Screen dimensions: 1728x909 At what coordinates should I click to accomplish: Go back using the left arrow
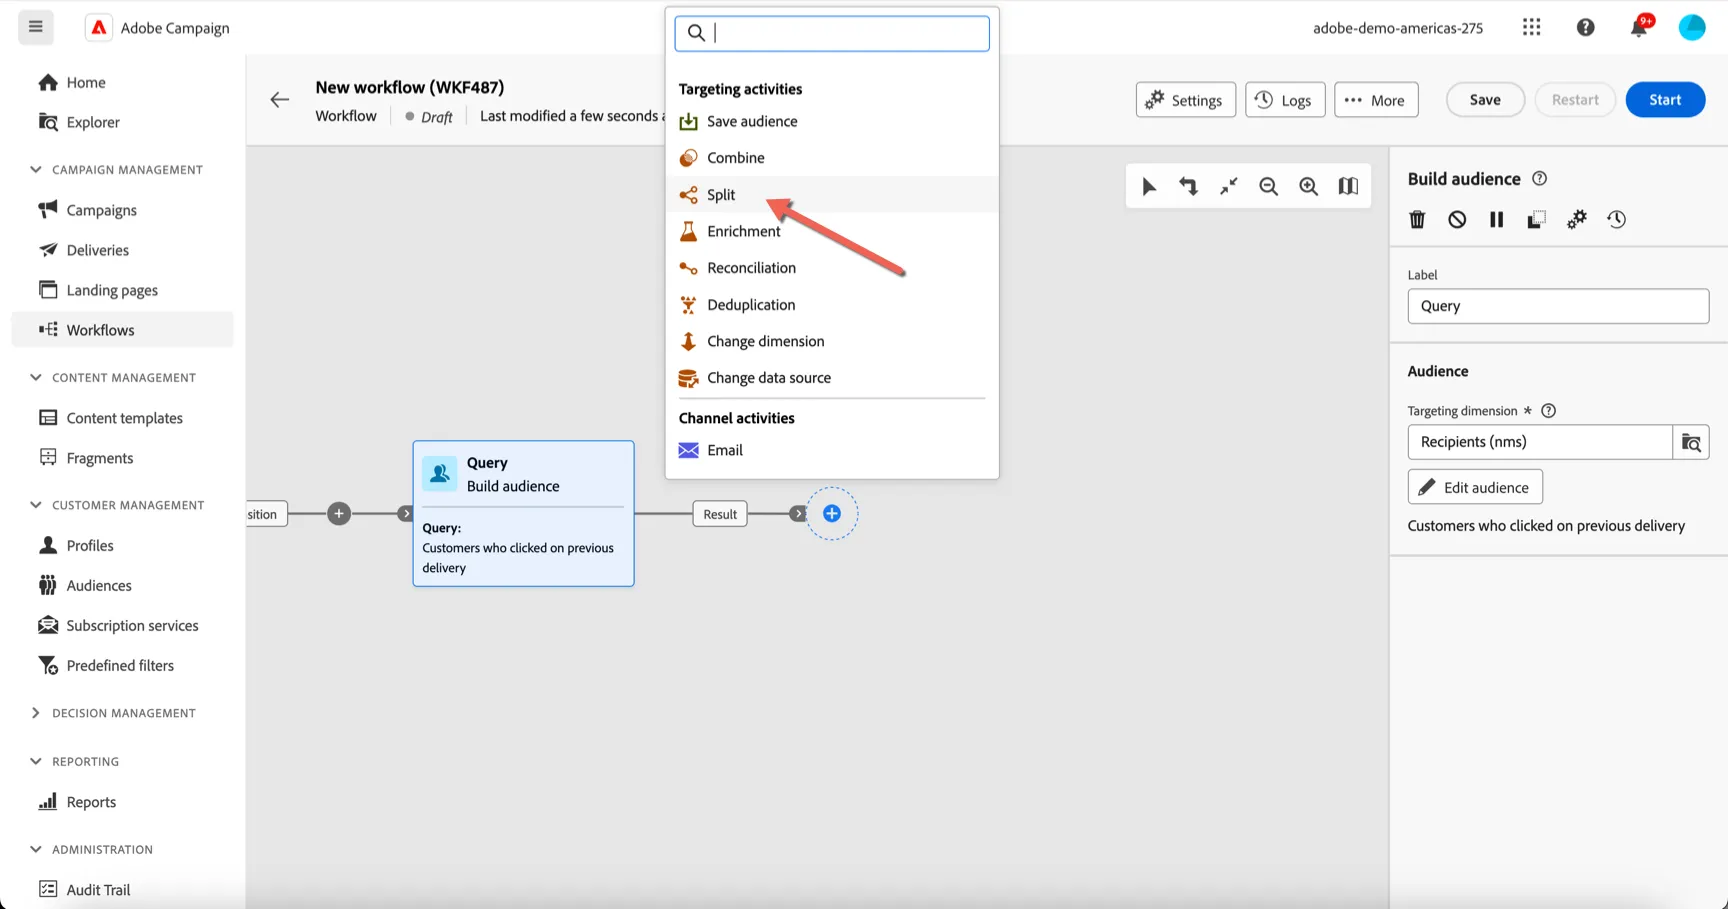[280, 99]
